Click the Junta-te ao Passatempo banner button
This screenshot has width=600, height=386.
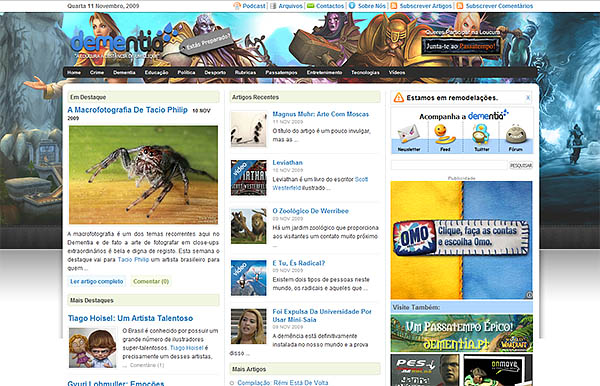461,46
